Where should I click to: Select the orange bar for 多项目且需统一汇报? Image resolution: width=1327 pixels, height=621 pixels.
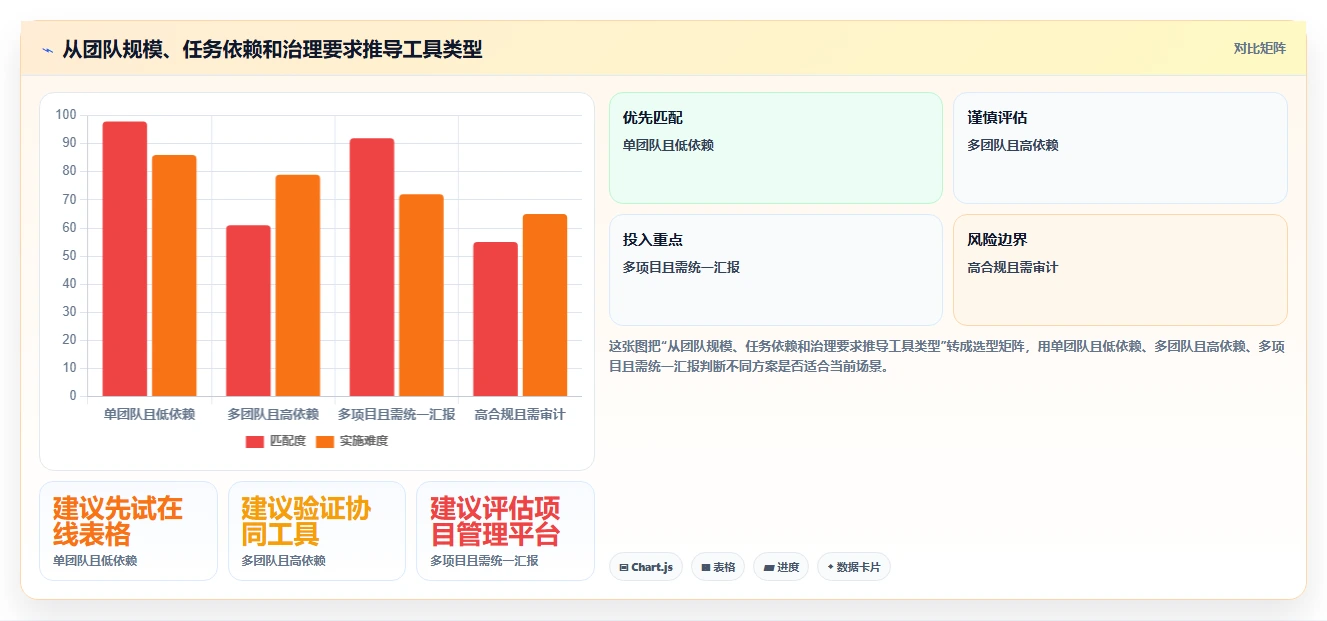tap(421, 295)
